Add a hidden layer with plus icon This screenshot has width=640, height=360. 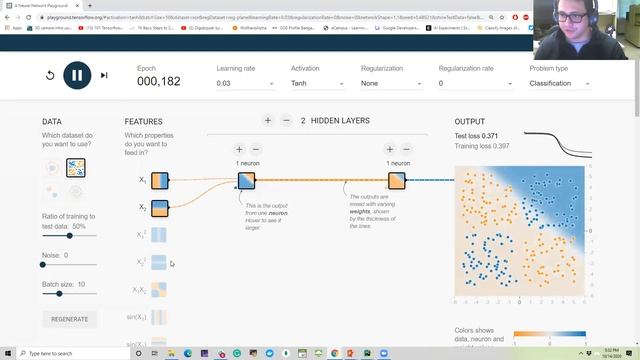268,120
